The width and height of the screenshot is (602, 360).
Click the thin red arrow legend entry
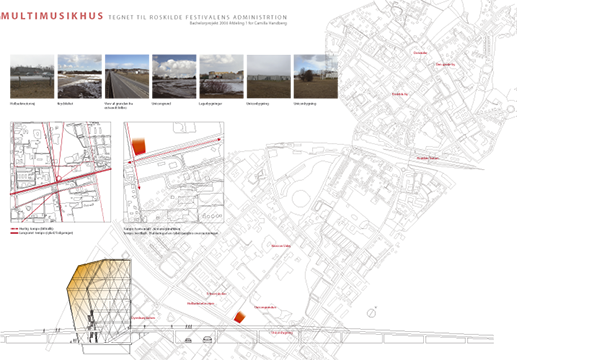32,229
